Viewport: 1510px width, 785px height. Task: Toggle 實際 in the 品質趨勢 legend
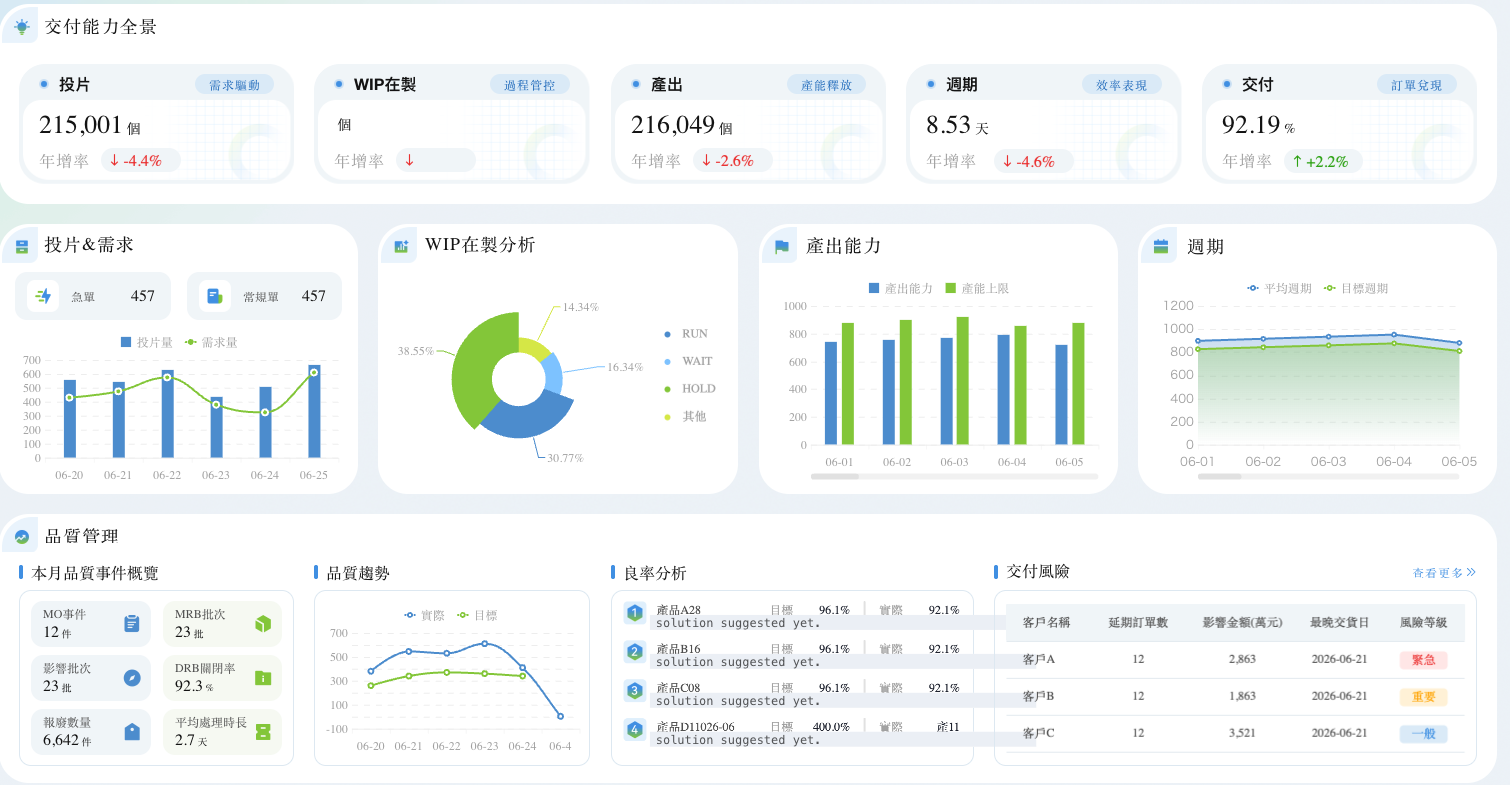[424, 615]
